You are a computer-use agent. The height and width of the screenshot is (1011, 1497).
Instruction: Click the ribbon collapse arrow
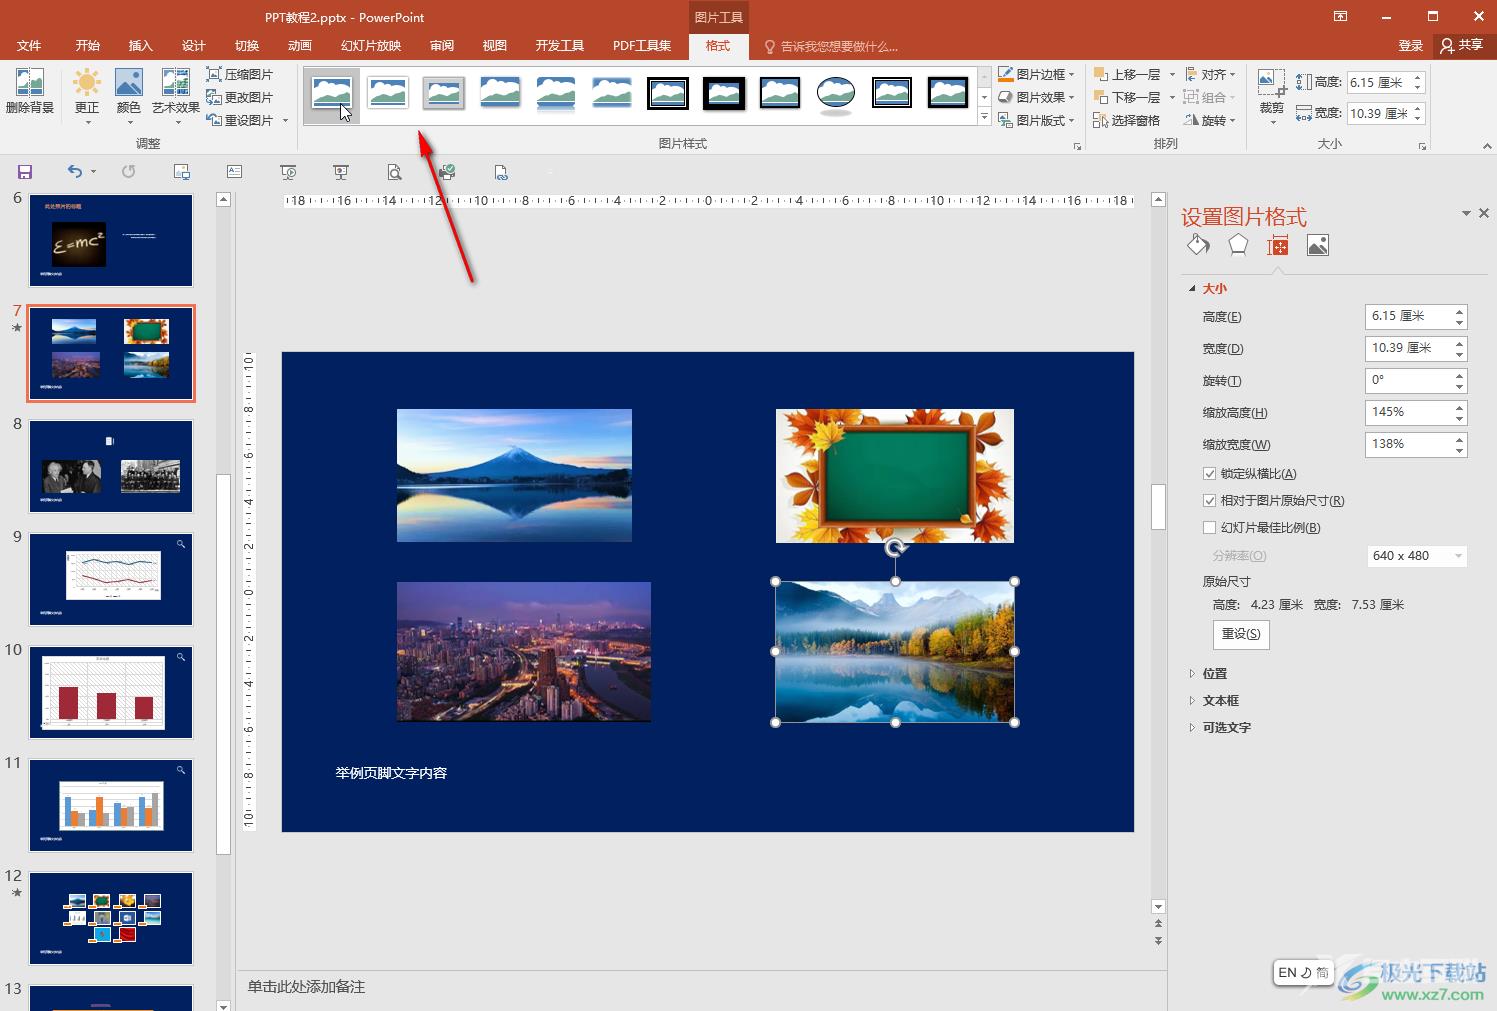pos(1487,146)
